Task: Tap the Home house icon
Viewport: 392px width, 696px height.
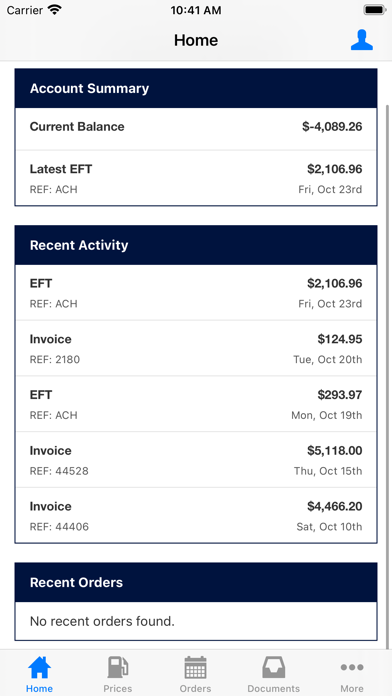Action: (x=39, y=667)
